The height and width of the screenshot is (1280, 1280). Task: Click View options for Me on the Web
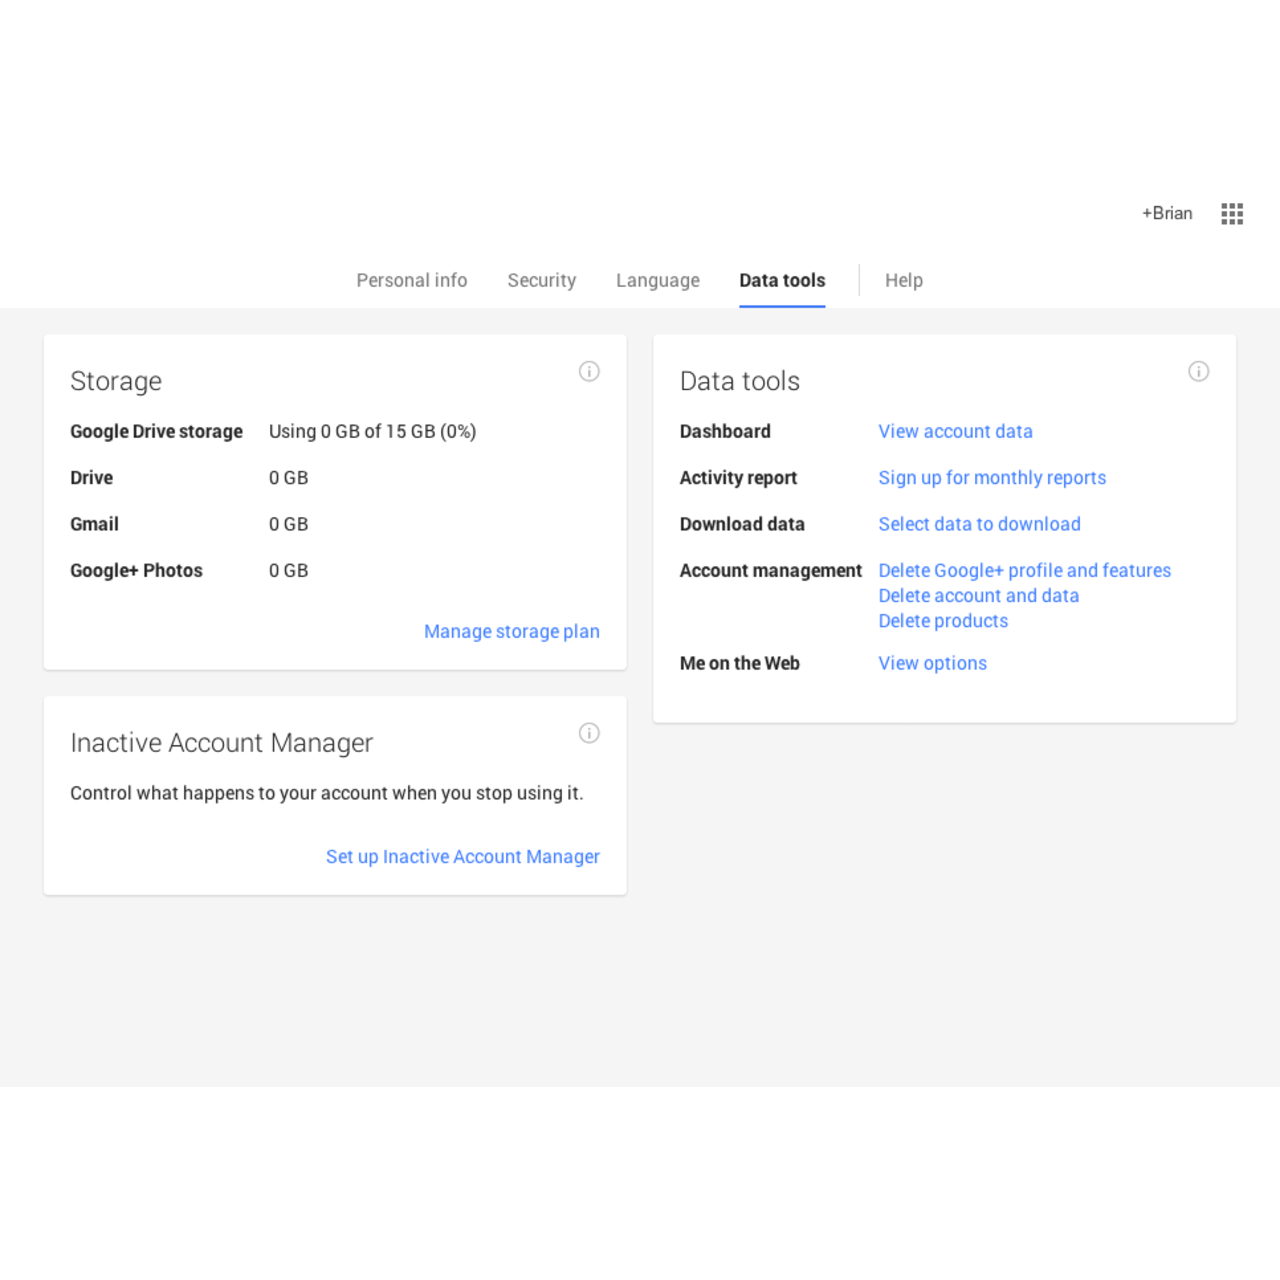coord(932,663)
